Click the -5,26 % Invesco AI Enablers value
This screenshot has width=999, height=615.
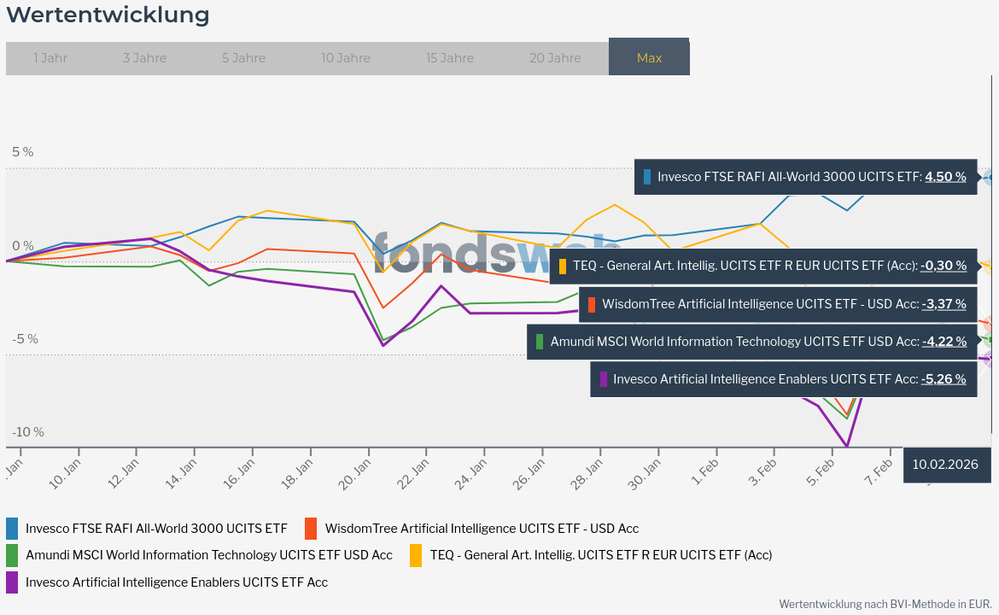[944, 379]
